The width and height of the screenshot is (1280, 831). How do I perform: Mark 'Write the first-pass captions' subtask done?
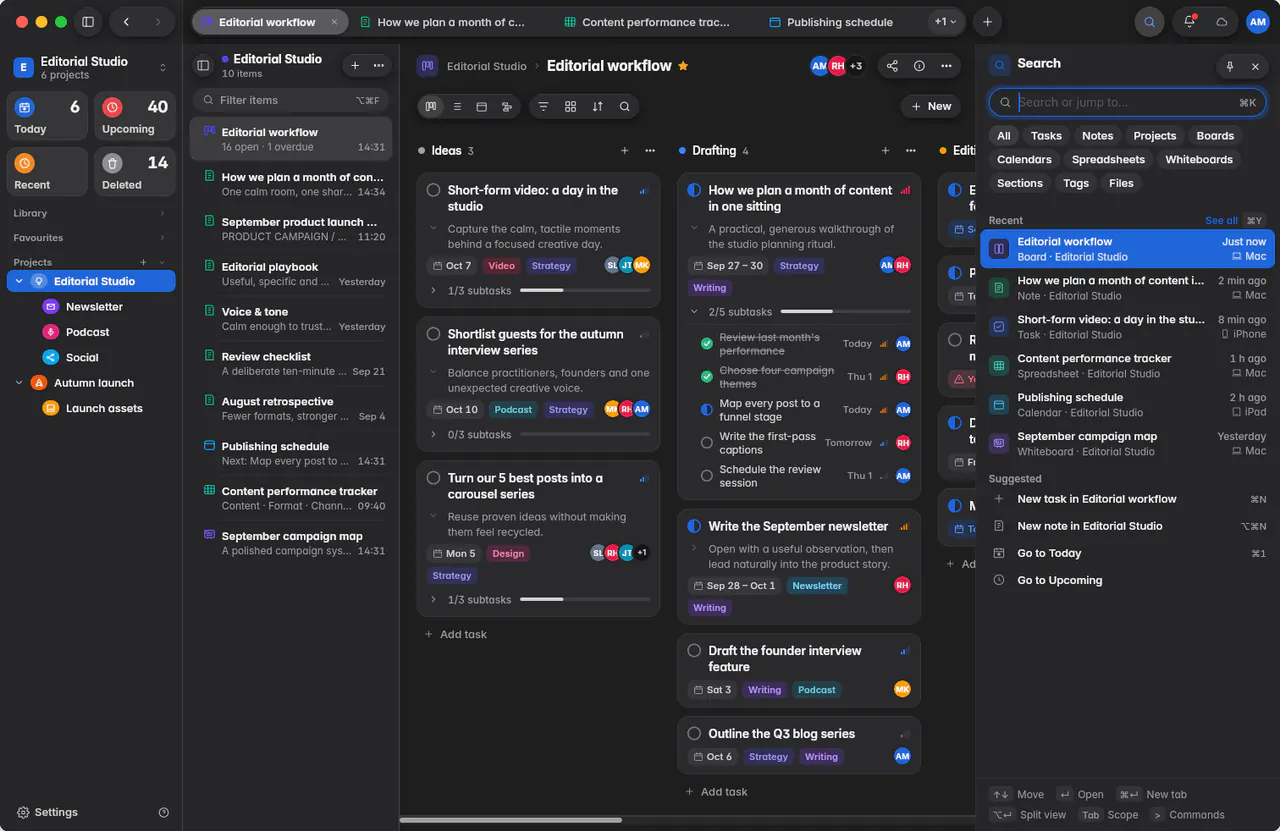[707, 443]
